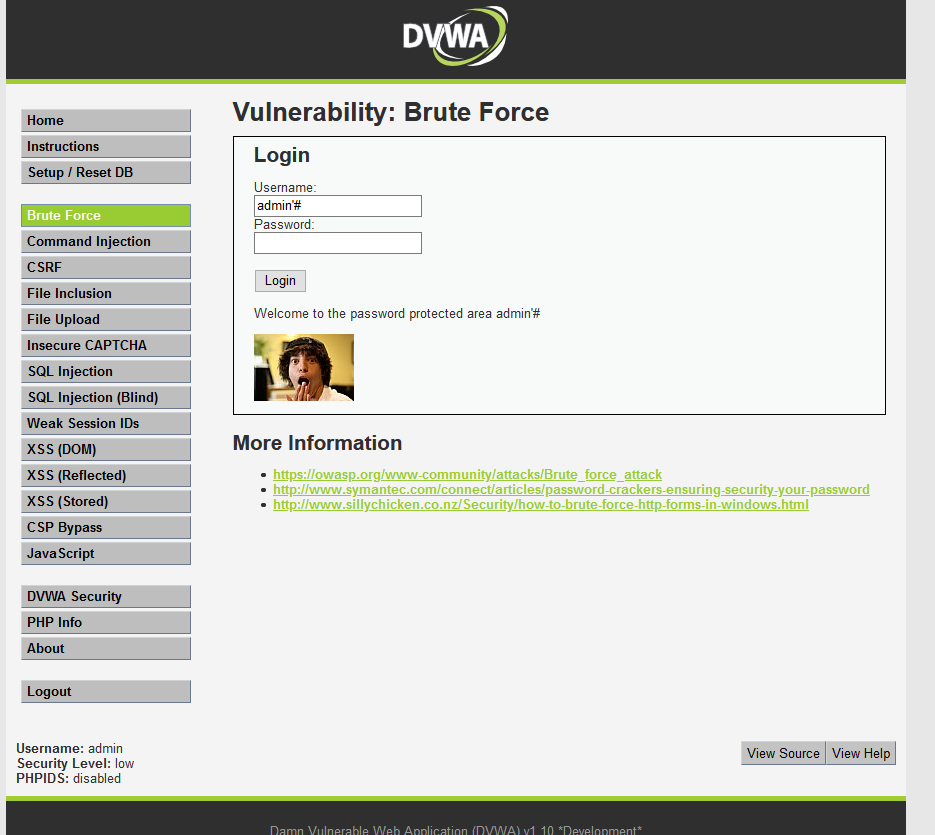Click Logout in the sidebar
935x835 pixels.
click(x=105, y=692)
